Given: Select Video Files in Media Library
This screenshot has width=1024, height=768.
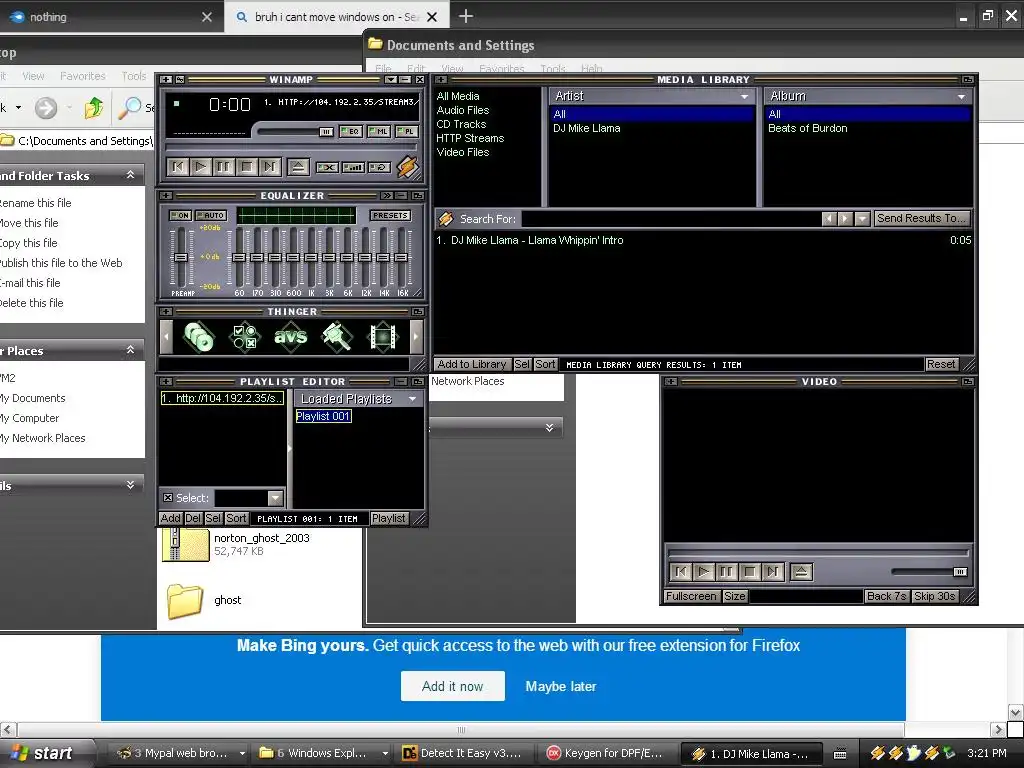Looking at the screenshot, I should pos(462,152).
